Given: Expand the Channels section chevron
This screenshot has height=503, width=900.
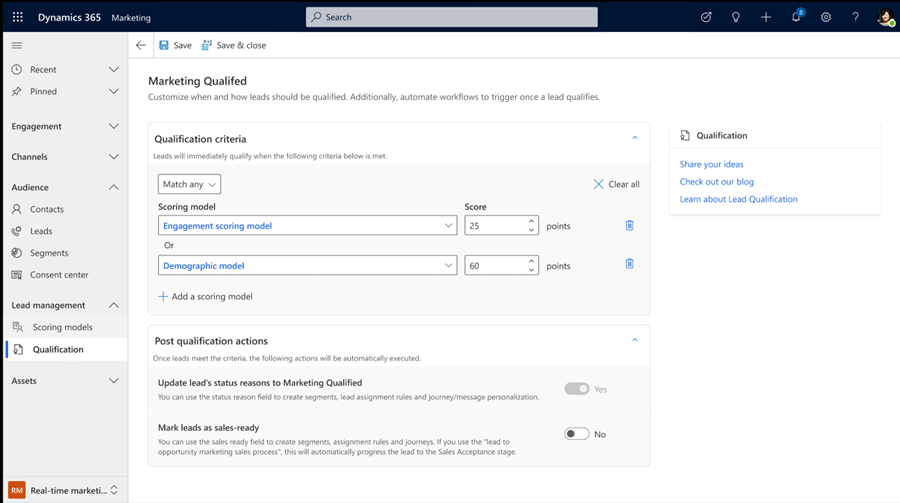Looking at the screenshot, I should (114, 157).
